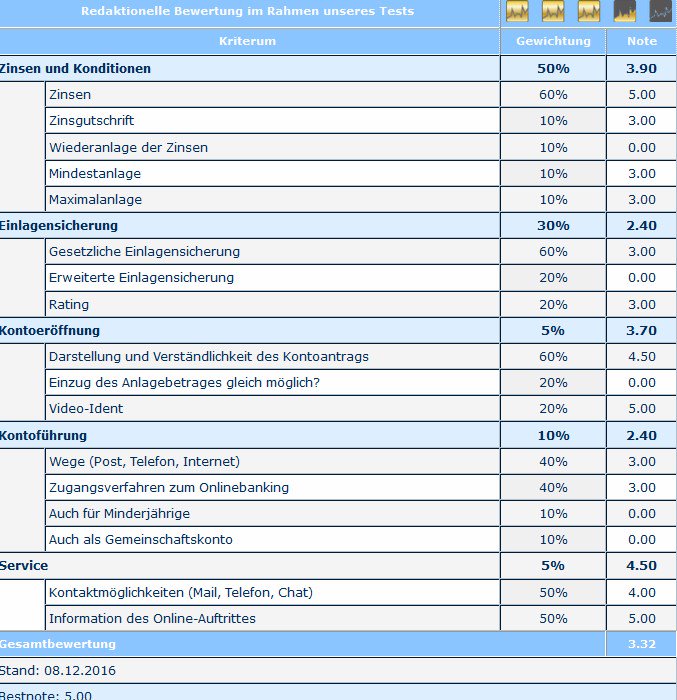Viewport: 677px width, 700px height.
Task: Select 'Wege (Post, Telefon, Internet)' label
Action: pos(144,461)
